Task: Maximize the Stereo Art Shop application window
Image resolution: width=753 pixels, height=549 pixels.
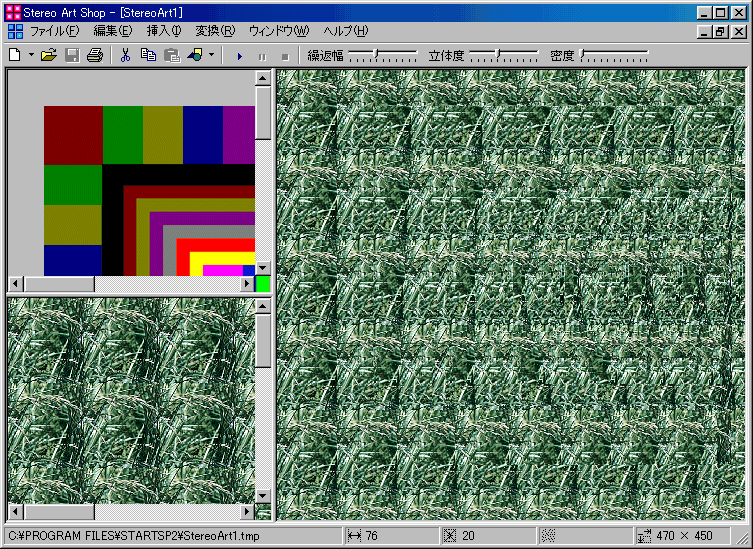Action: [x=720, y=13]
